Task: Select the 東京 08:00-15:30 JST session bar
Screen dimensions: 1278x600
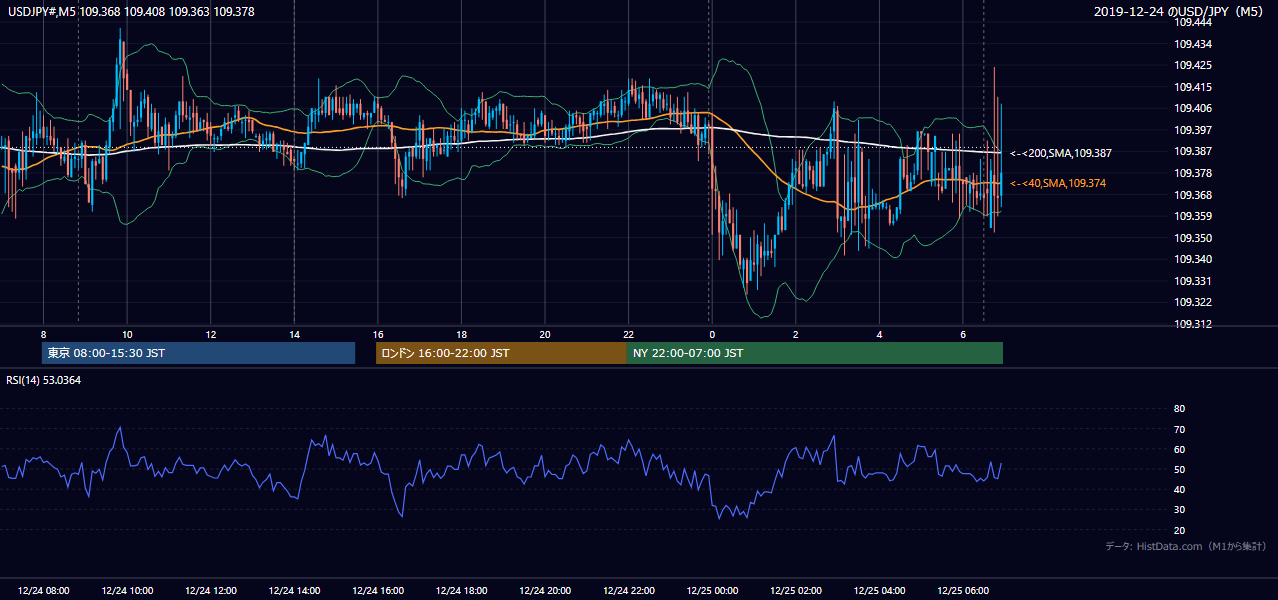Action: pos(198,353)
